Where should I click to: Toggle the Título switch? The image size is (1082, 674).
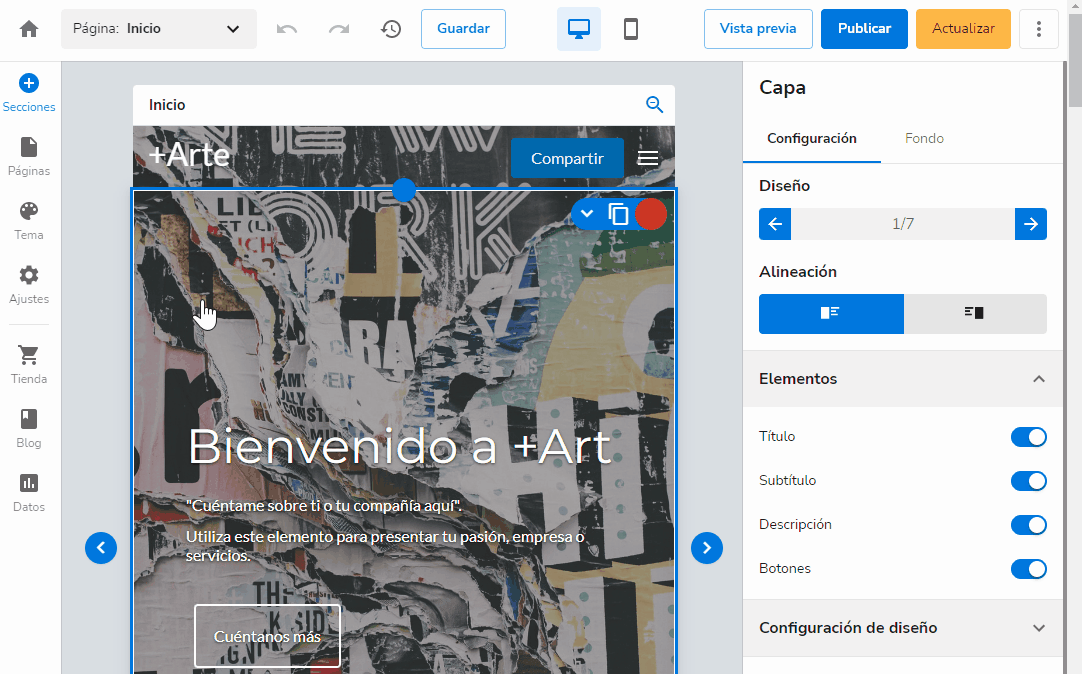pos(1029,437)
